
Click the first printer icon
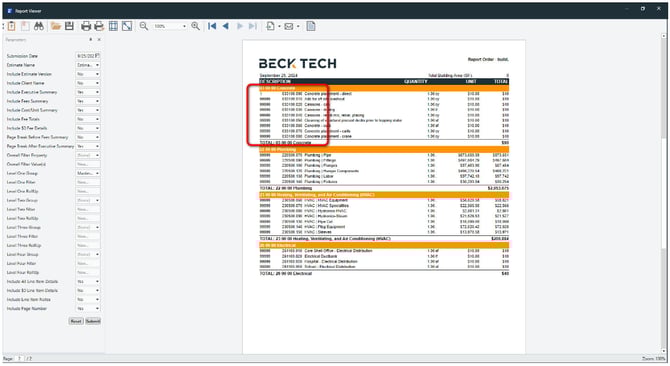point(86,26)
